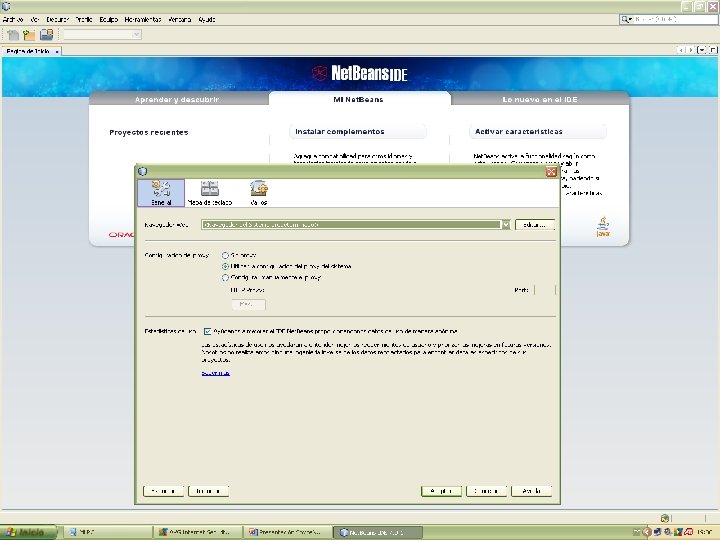Open the General options category
The width and height of the screenshot is (720, 540).
[161, 193]
